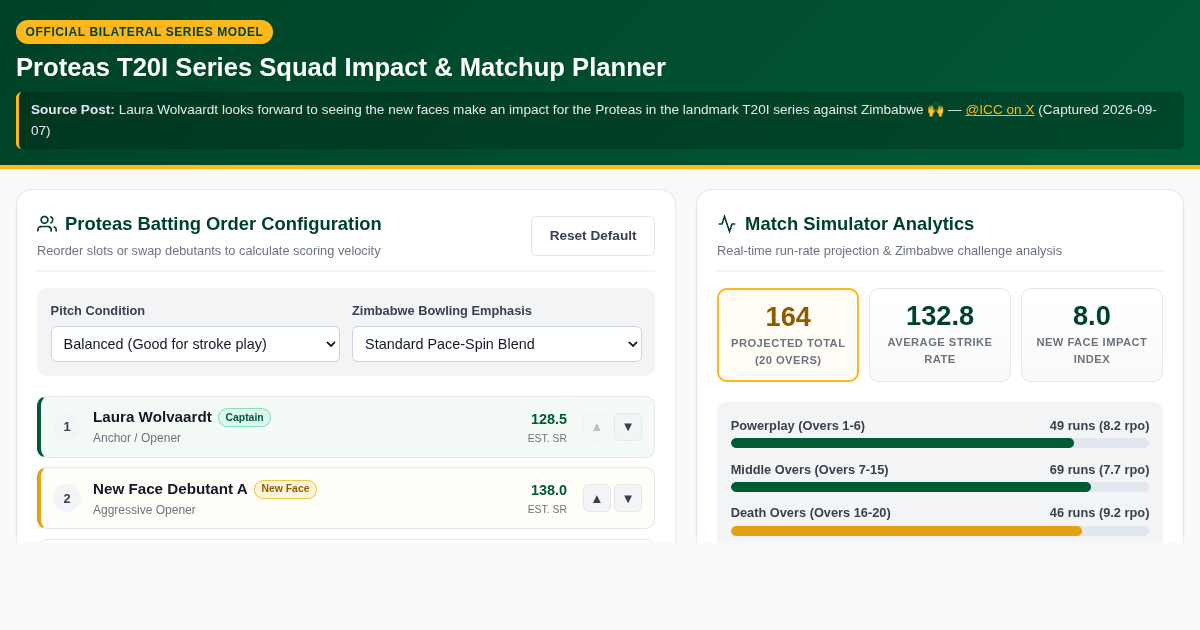Click Laura Wolvaardt's name
This screenshot has height=630, width=1200.
coord(152,417)
